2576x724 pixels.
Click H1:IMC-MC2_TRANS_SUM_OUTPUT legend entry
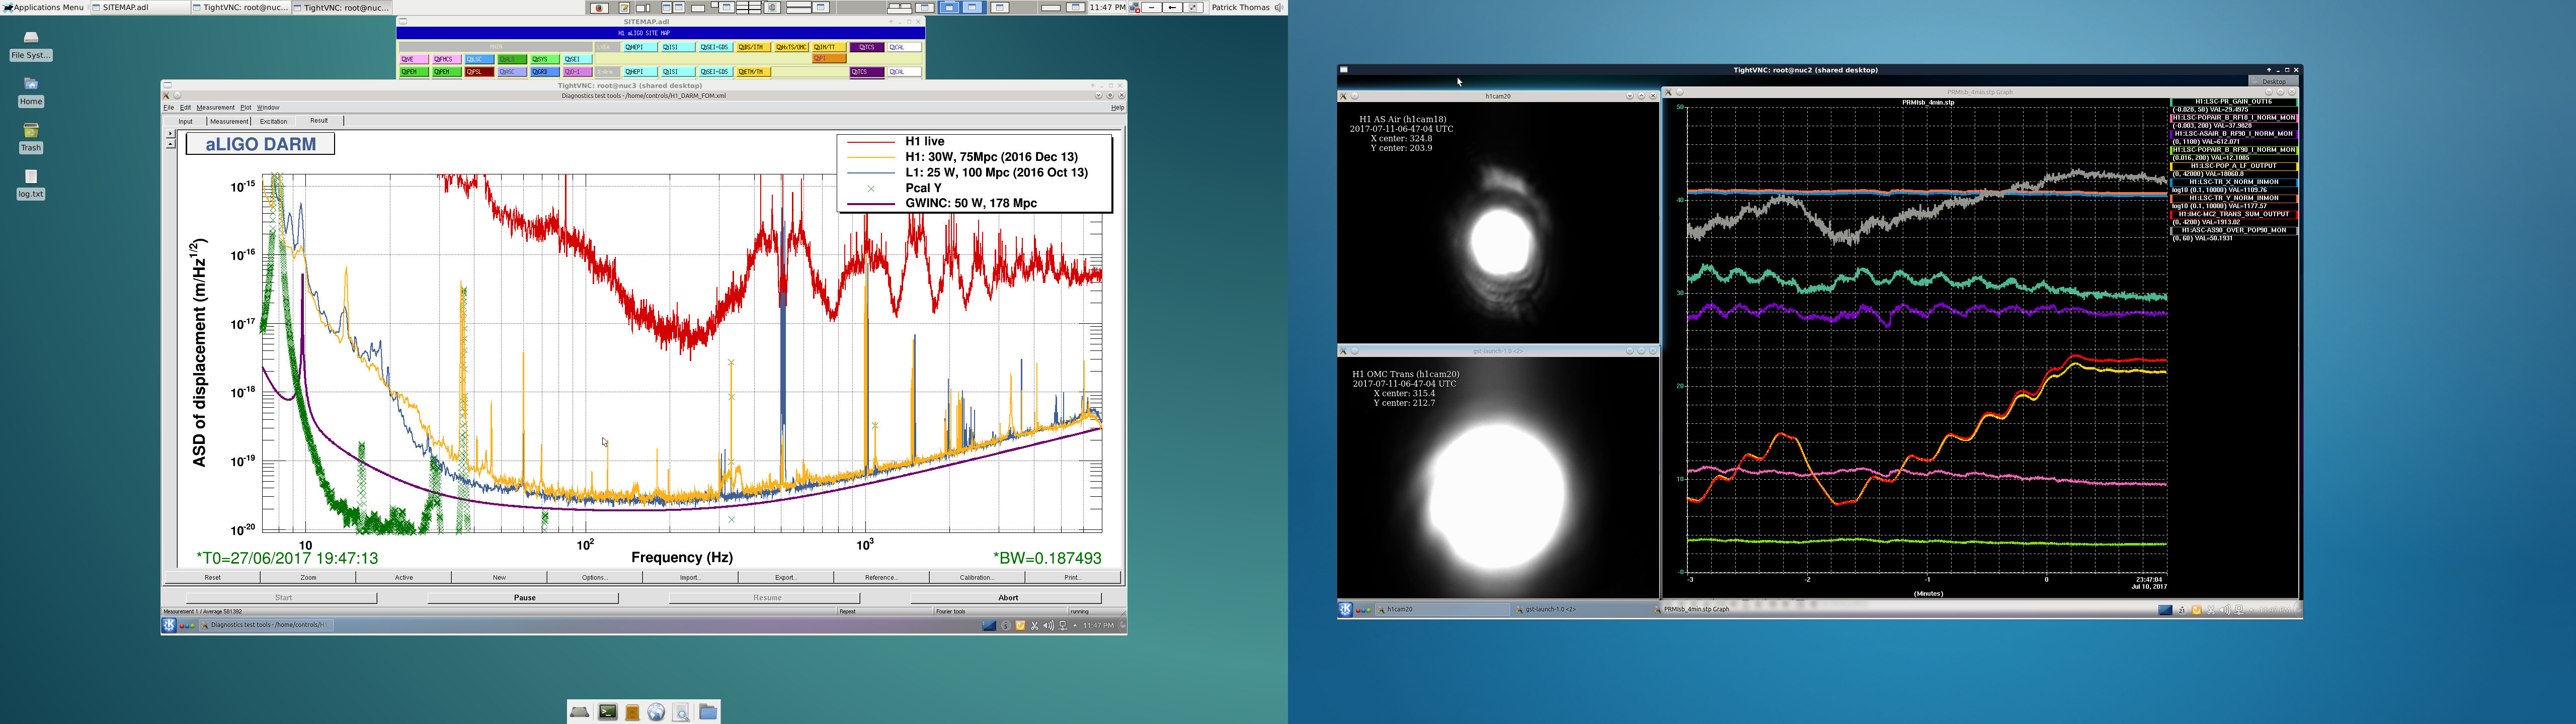click(x=2233, y=214)
